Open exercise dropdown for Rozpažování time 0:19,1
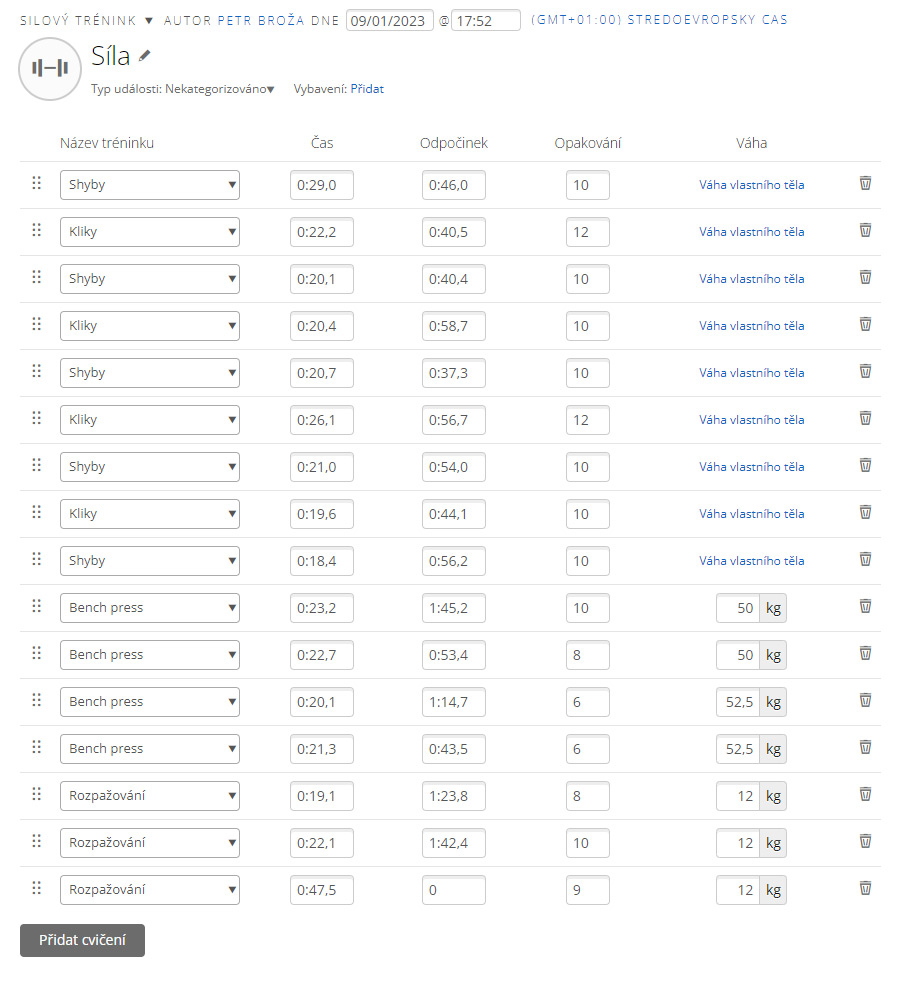 click(150, 795)
